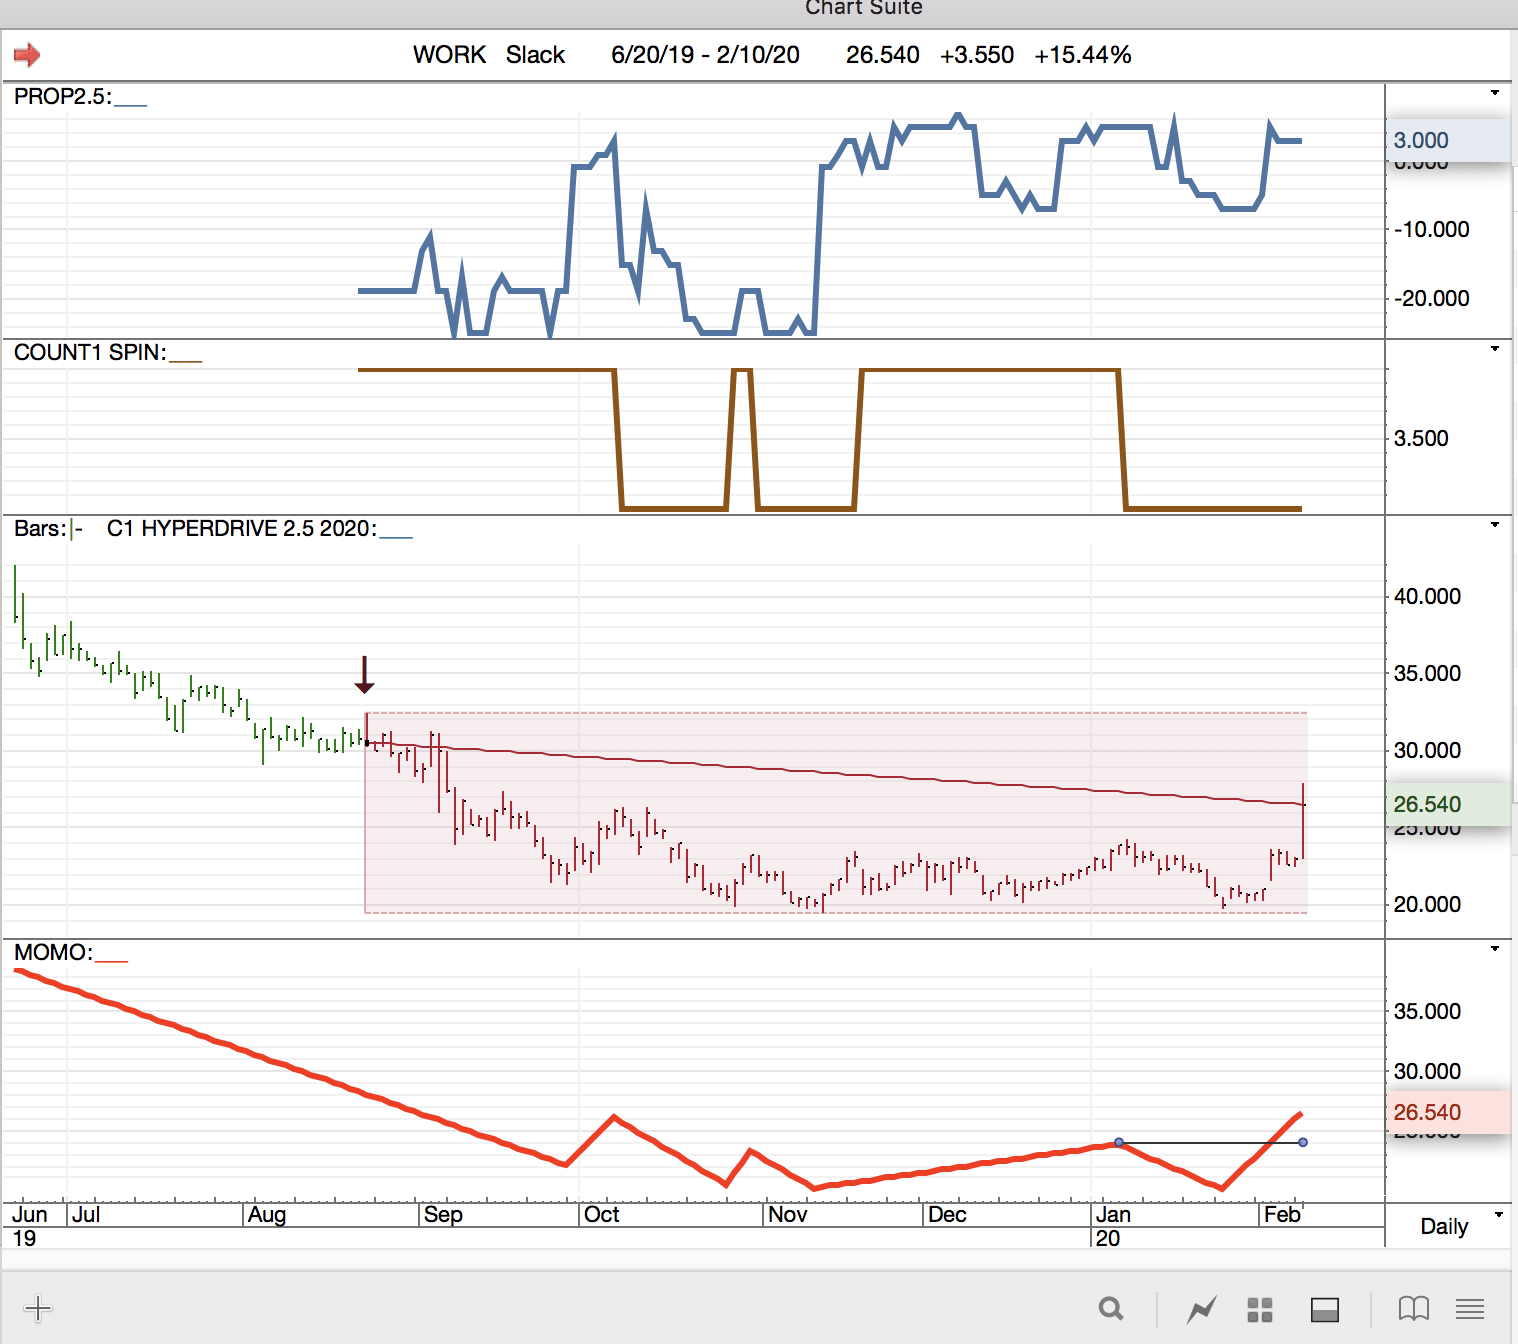This screenshot has height=1344, width=1518.
Task: Click the red arrow icon beside the symbol
Action: click(27, 55)
